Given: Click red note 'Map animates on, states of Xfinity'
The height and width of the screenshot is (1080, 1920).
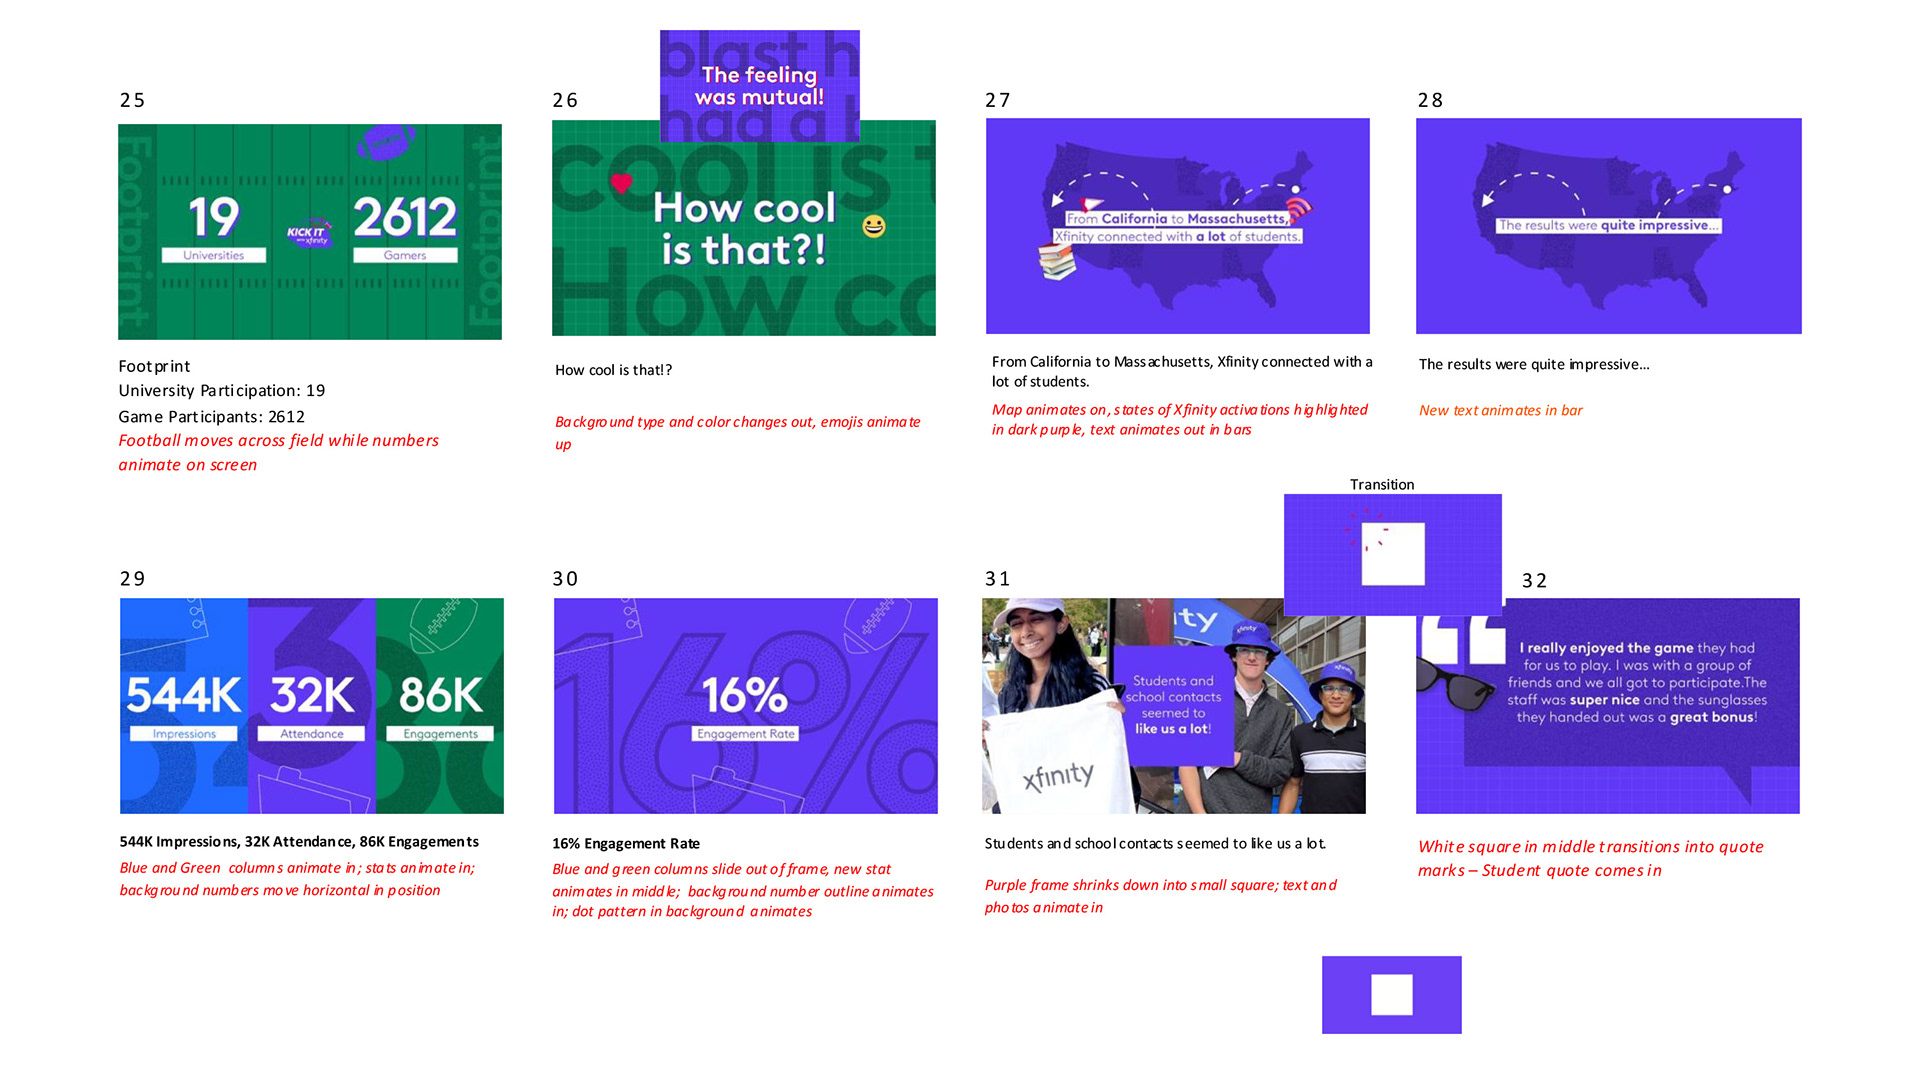Looking at the screenshot, I should pyautogui.click(x=1180, y=419).
